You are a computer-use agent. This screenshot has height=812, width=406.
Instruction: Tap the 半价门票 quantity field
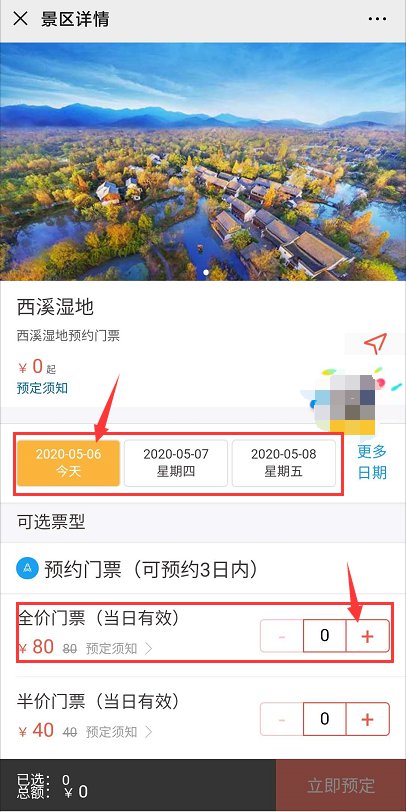click(325, 719)
